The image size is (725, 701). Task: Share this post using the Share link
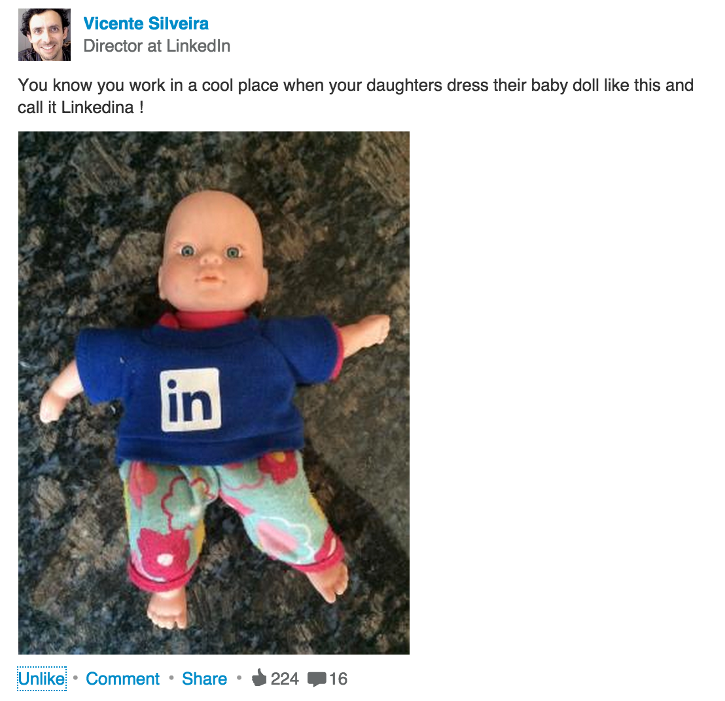coord(204,679)
